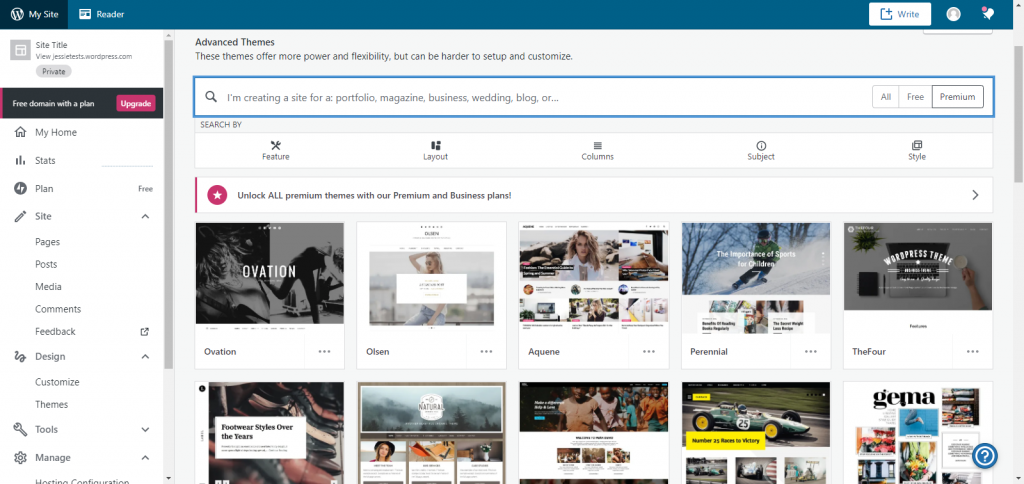Click the sidebar vertical scrollbar

coord(169,204)
